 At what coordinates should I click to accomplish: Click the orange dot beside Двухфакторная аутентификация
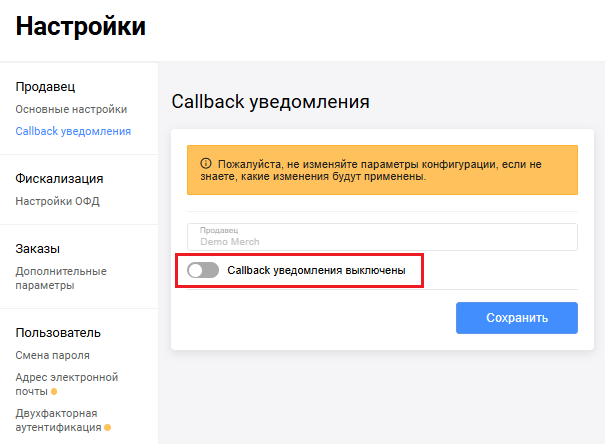(107, 428)
